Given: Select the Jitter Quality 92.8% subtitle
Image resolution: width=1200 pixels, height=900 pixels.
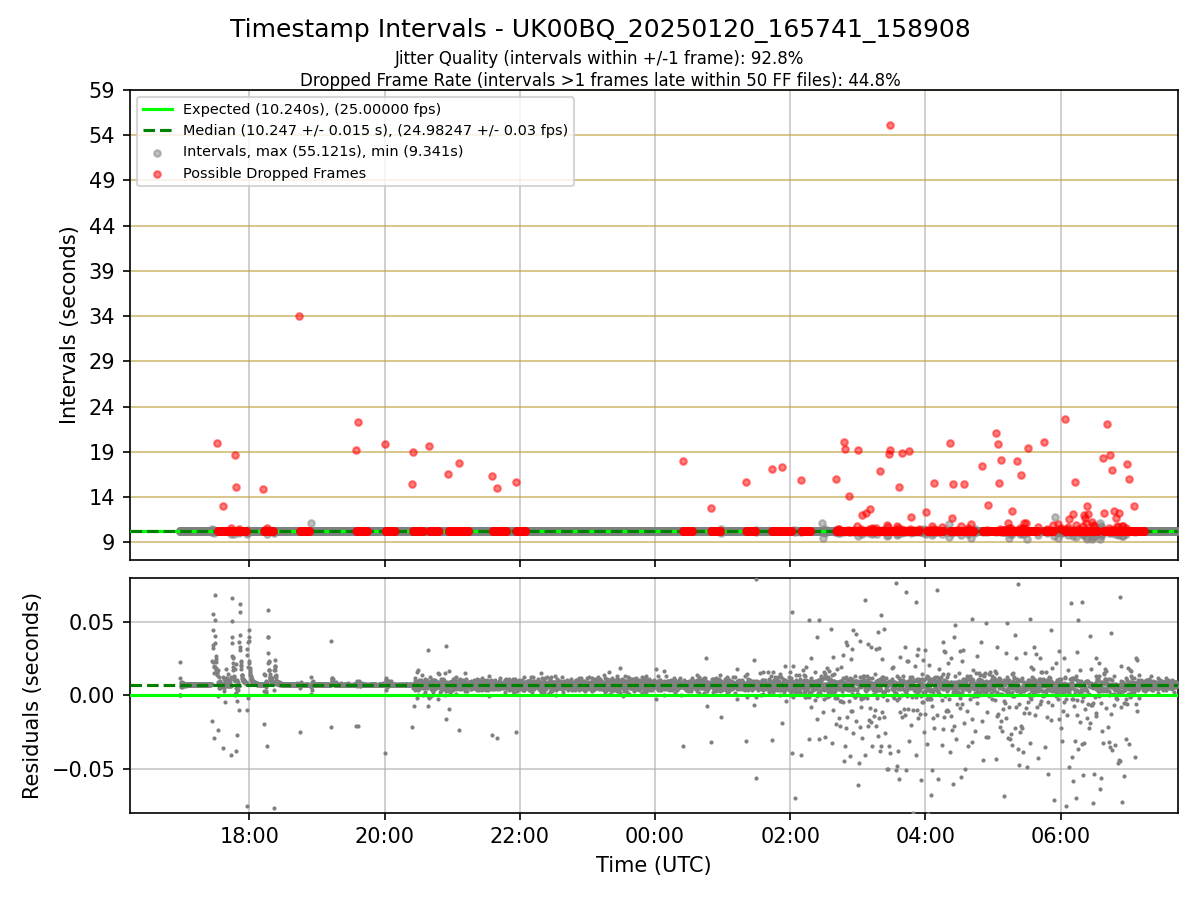Looking at the screenshot, I should coord(599,58).
